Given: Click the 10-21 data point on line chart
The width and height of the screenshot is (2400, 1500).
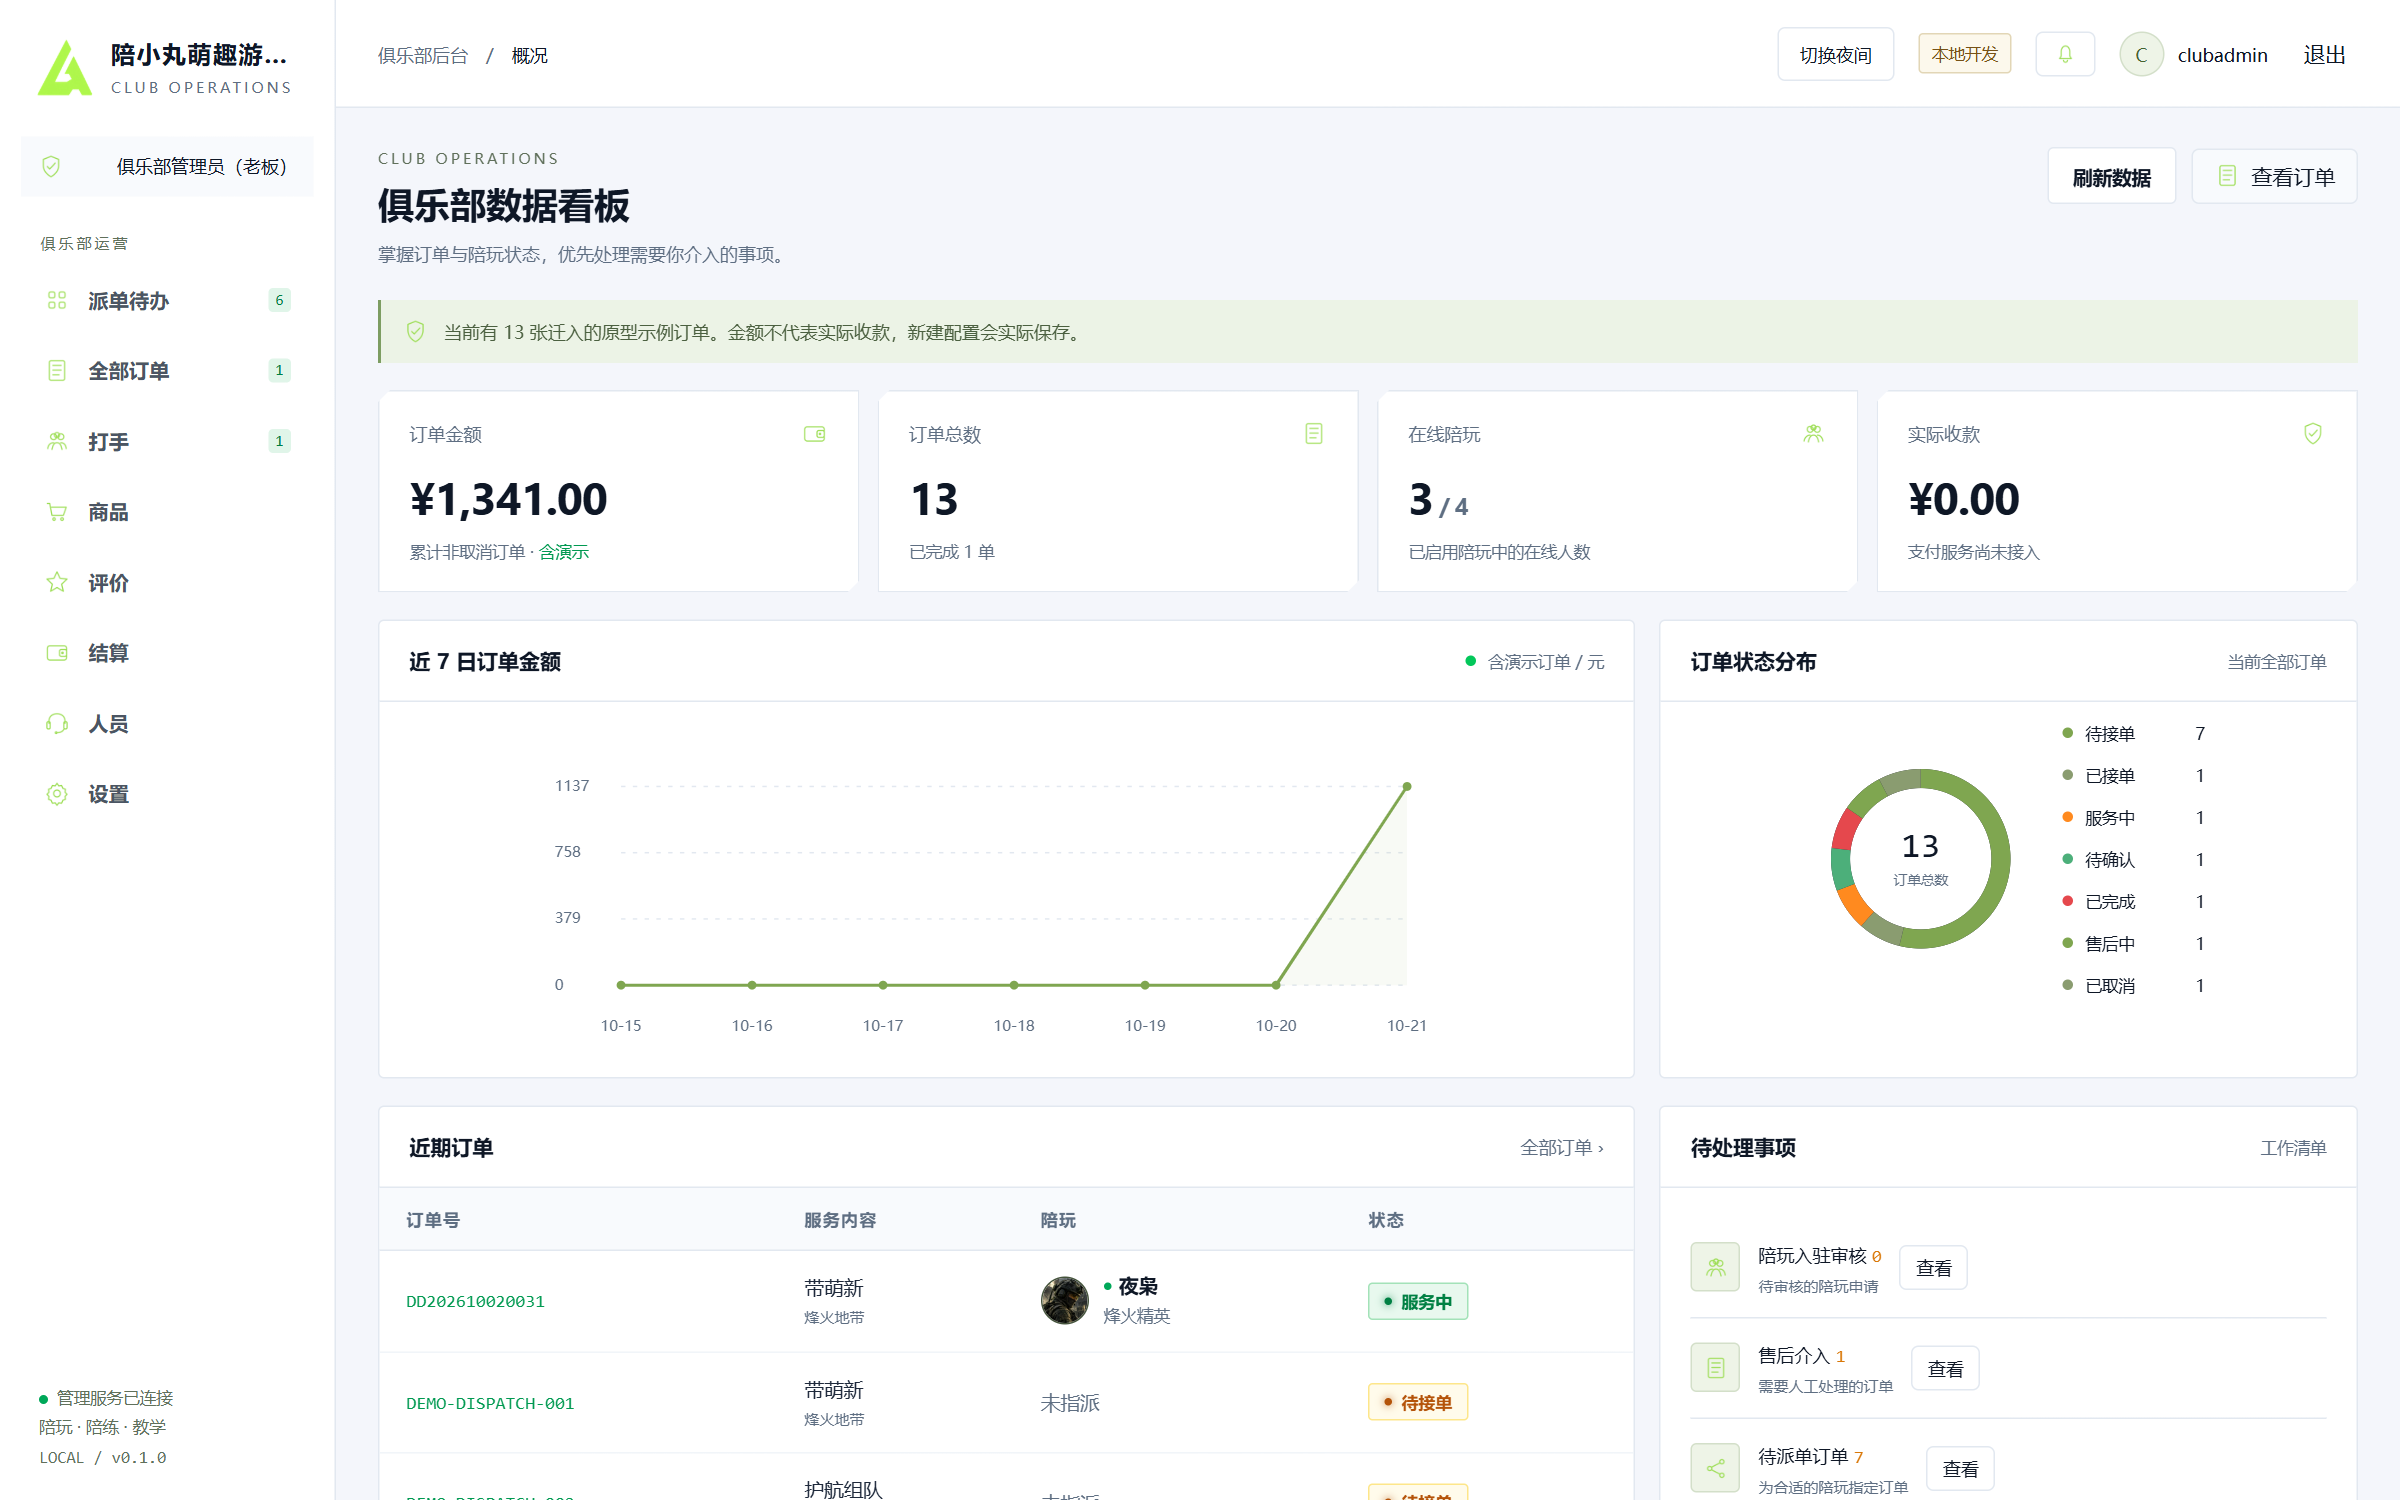Looking at the screenshot, I should pyautogui.click(x=1406, y=787).
